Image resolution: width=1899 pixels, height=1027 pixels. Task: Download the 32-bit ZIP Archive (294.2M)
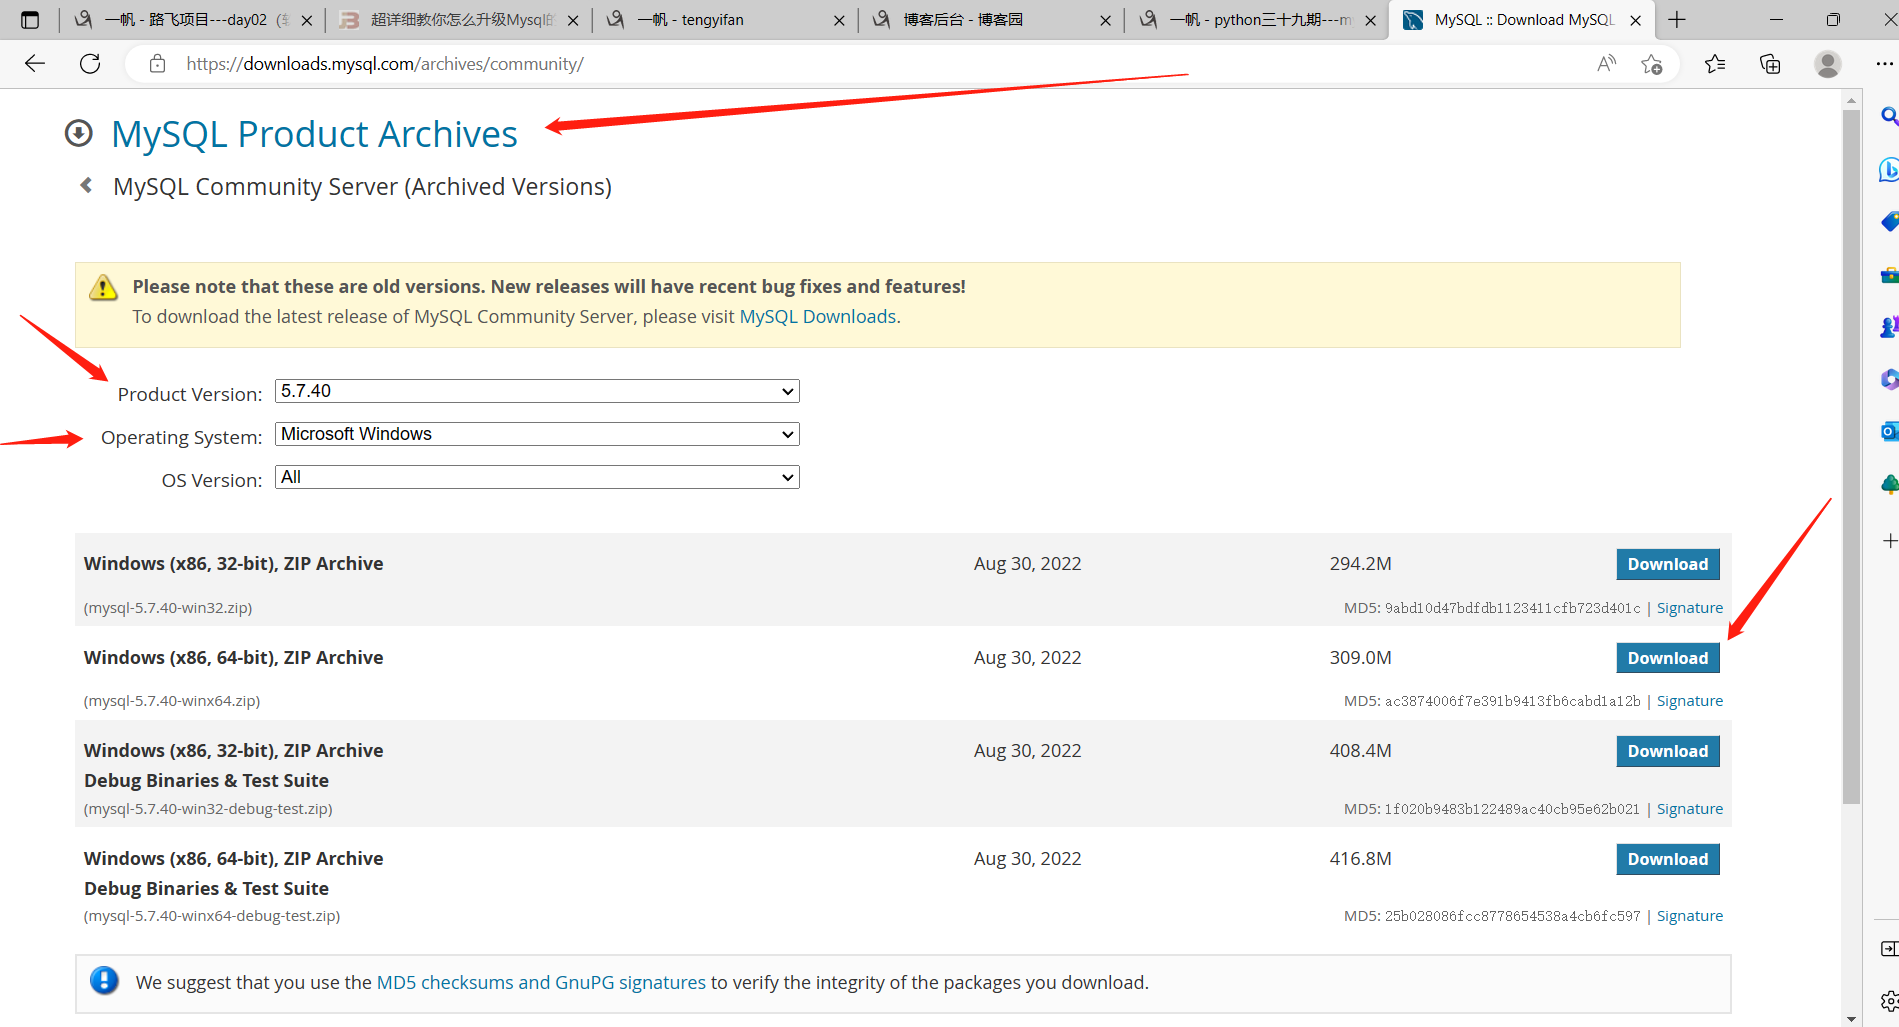(x=1668, y=564)
